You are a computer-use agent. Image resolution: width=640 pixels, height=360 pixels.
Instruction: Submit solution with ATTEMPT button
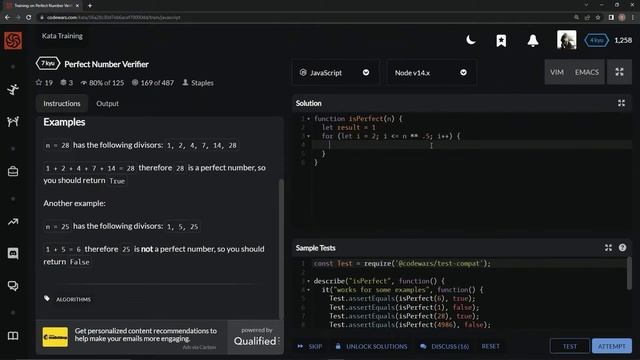point(611,346)
